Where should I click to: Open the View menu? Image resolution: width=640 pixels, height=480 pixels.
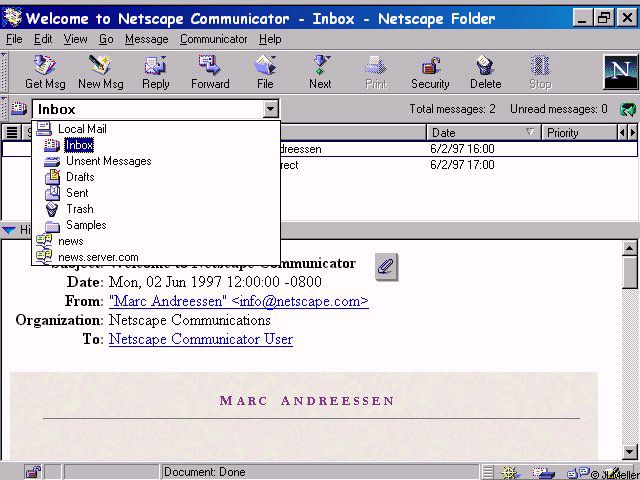(x=76, y=39)
